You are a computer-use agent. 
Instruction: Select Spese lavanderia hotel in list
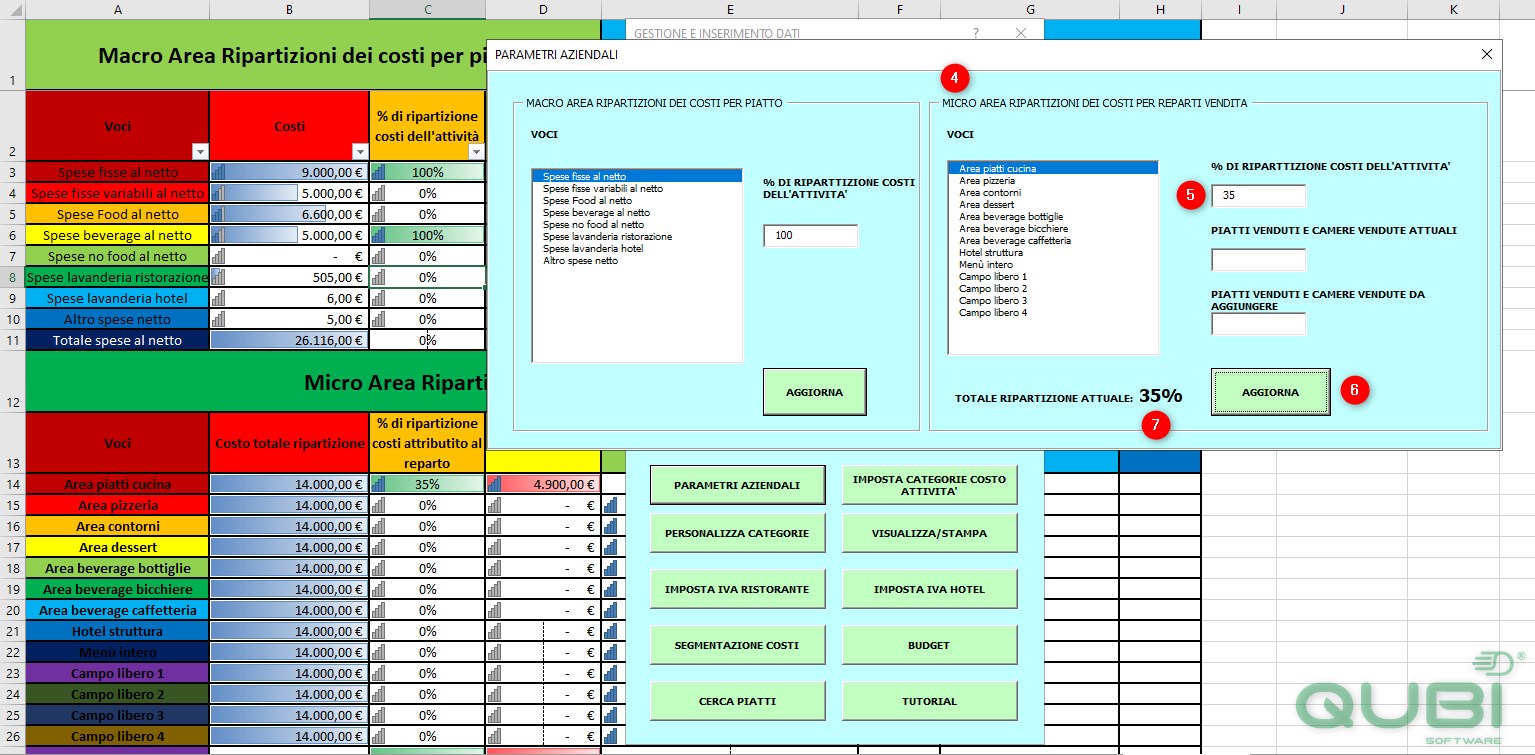(637, 248)
